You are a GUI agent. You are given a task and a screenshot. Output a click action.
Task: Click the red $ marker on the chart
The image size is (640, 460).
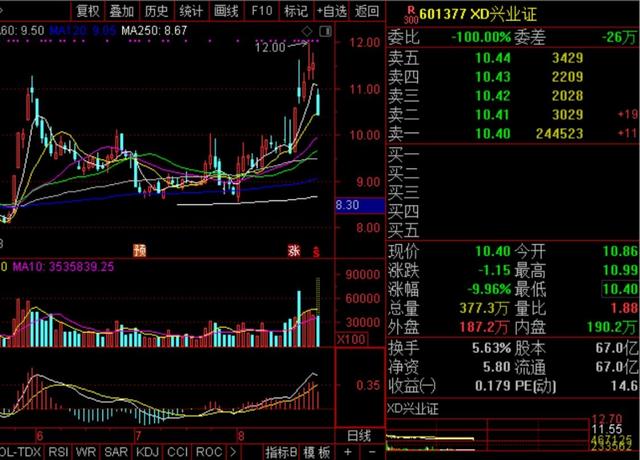(316, 251)
